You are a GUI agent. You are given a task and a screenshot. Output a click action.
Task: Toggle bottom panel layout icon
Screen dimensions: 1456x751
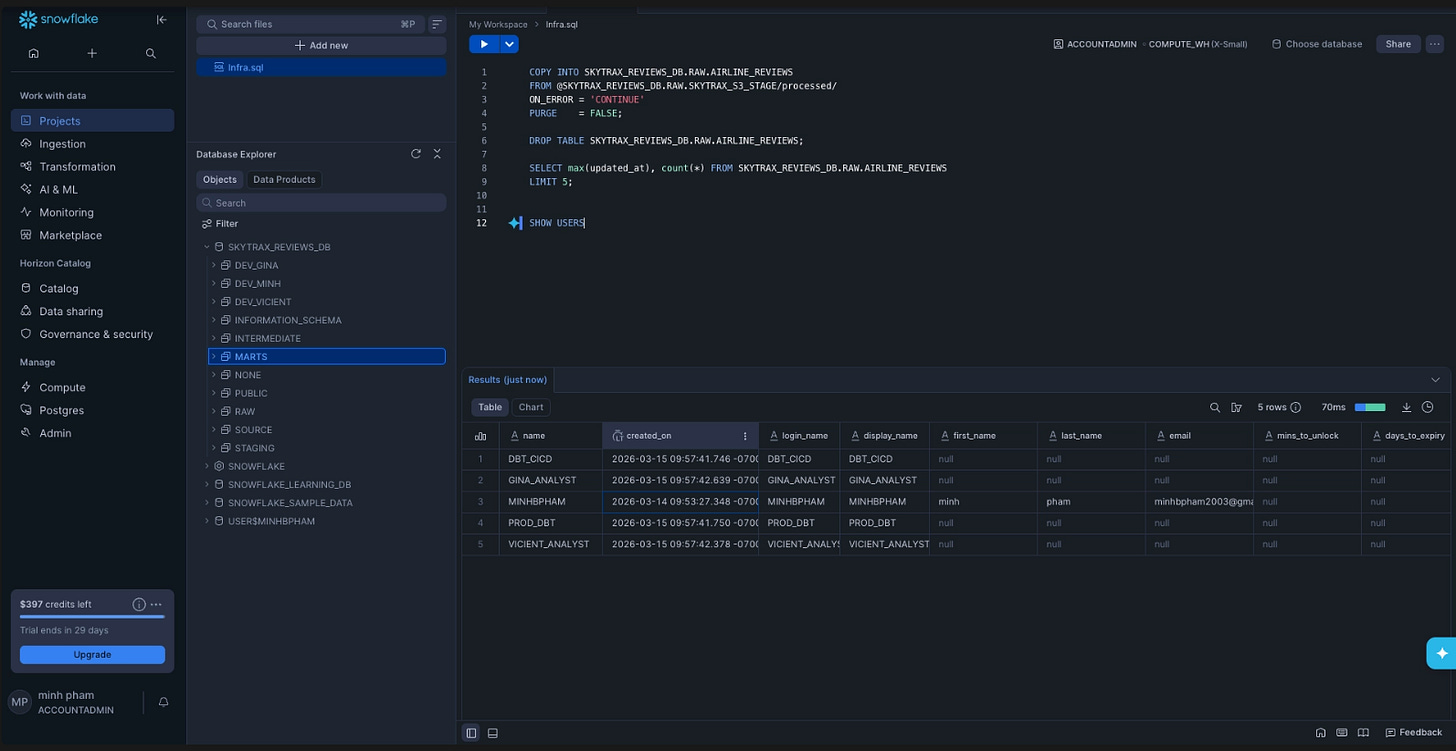click(x=493, y=733)
